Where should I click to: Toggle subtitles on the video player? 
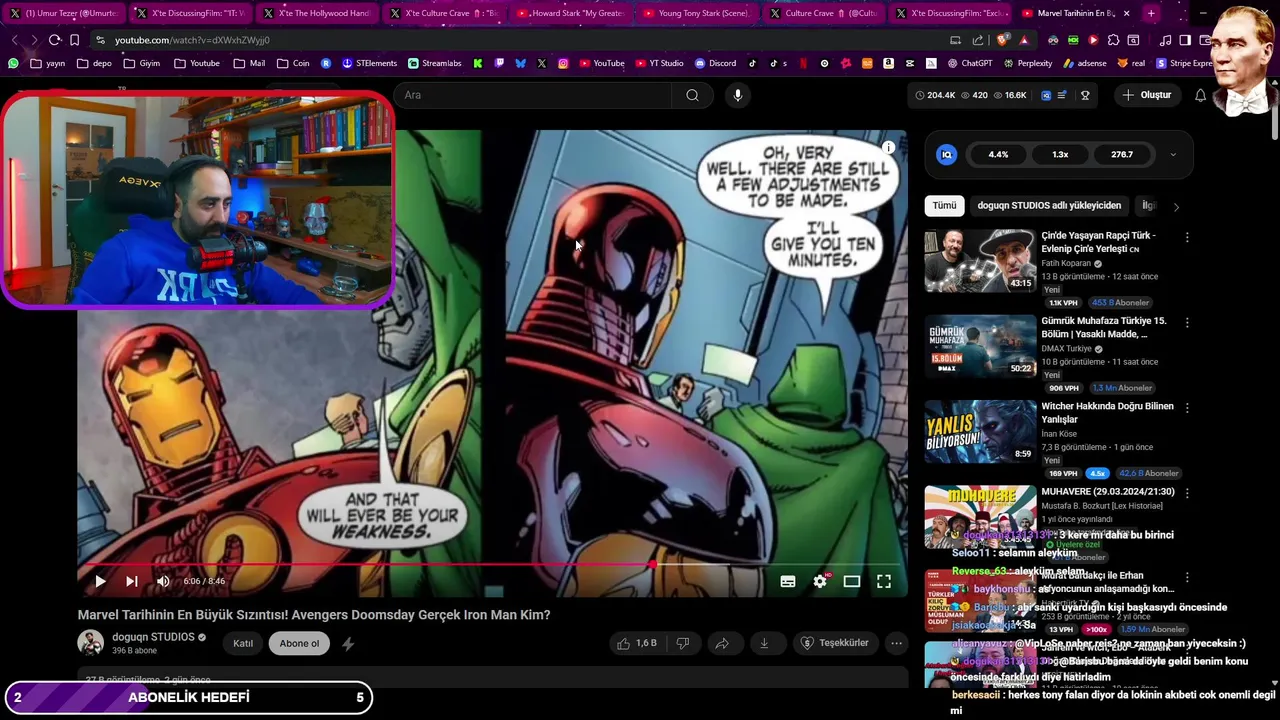(x=788, y=581)
